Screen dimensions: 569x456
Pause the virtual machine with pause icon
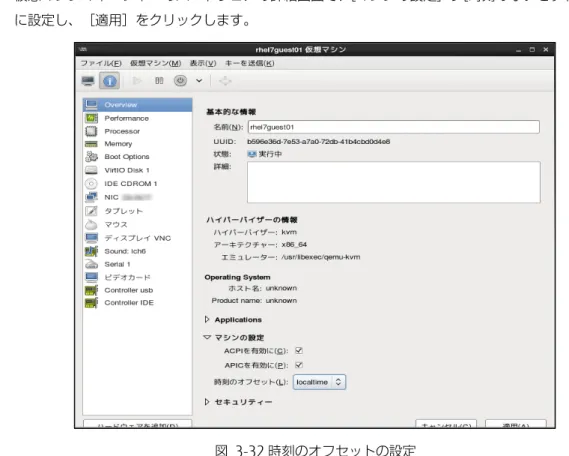point(159,81)
